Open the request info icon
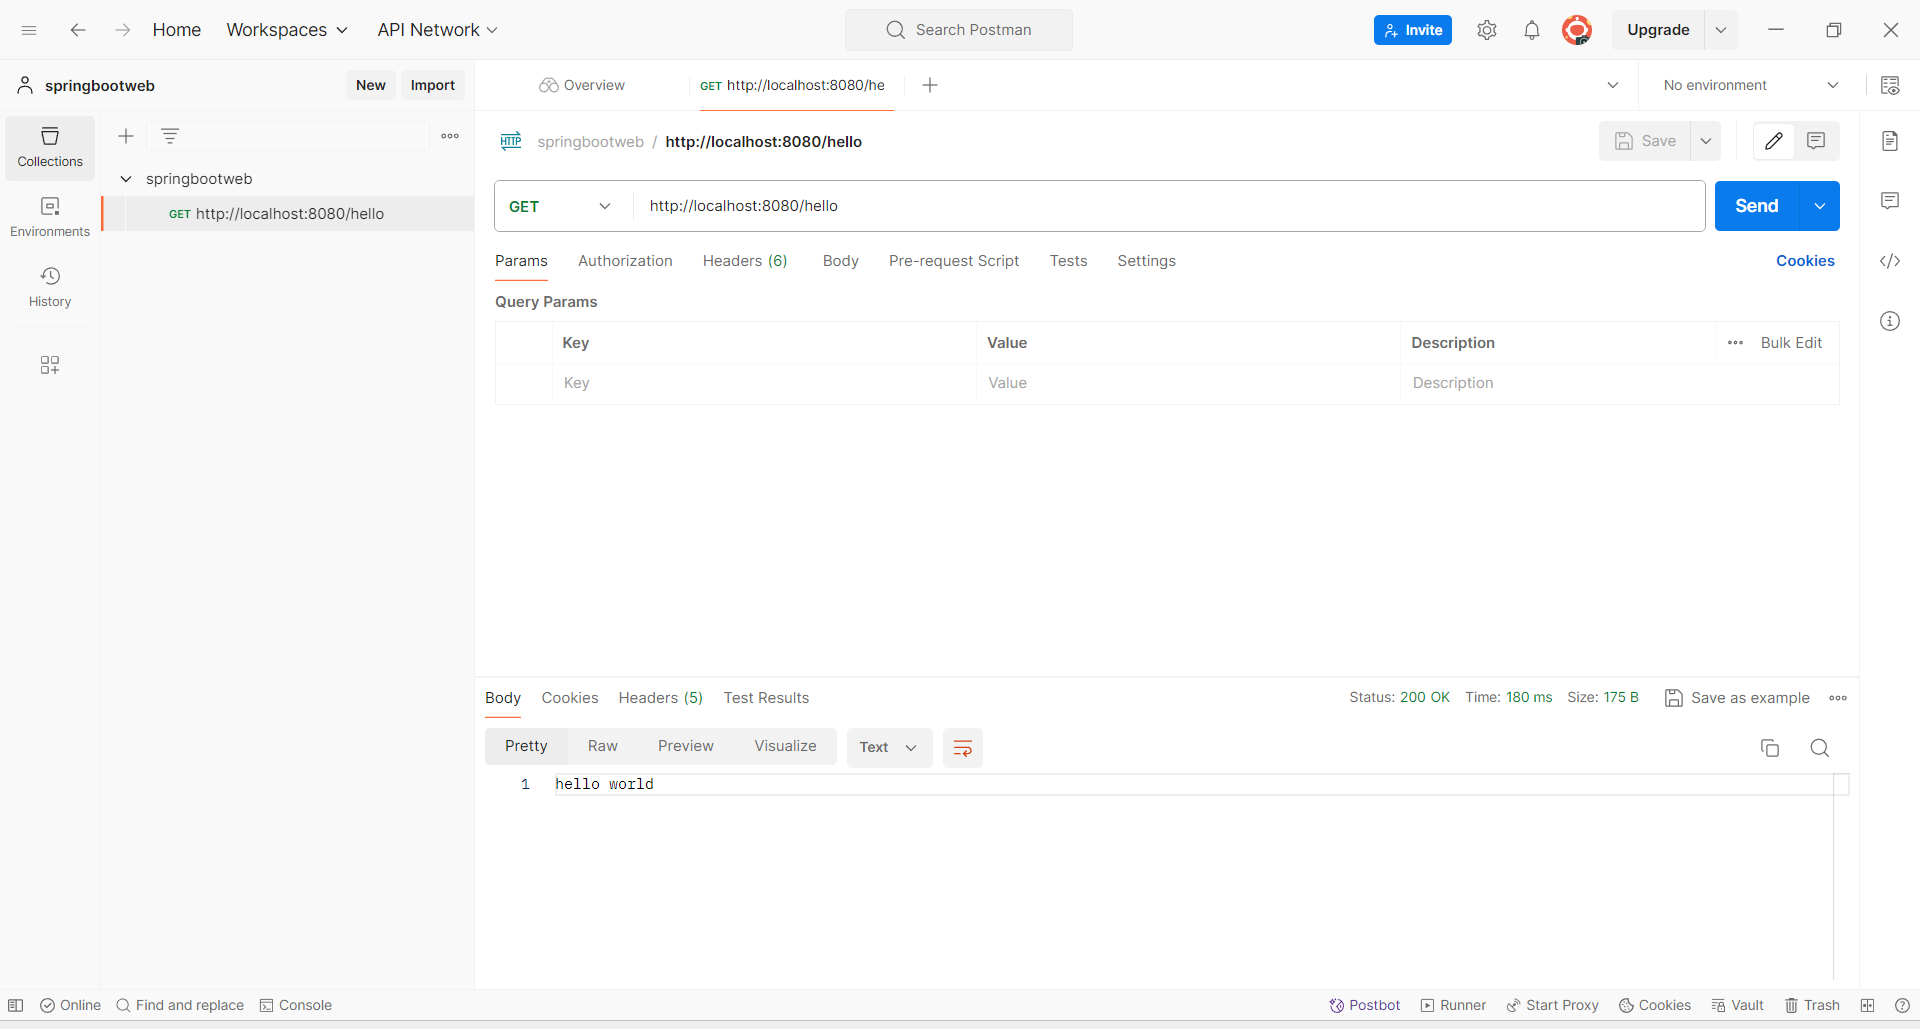 (1890, 321)
